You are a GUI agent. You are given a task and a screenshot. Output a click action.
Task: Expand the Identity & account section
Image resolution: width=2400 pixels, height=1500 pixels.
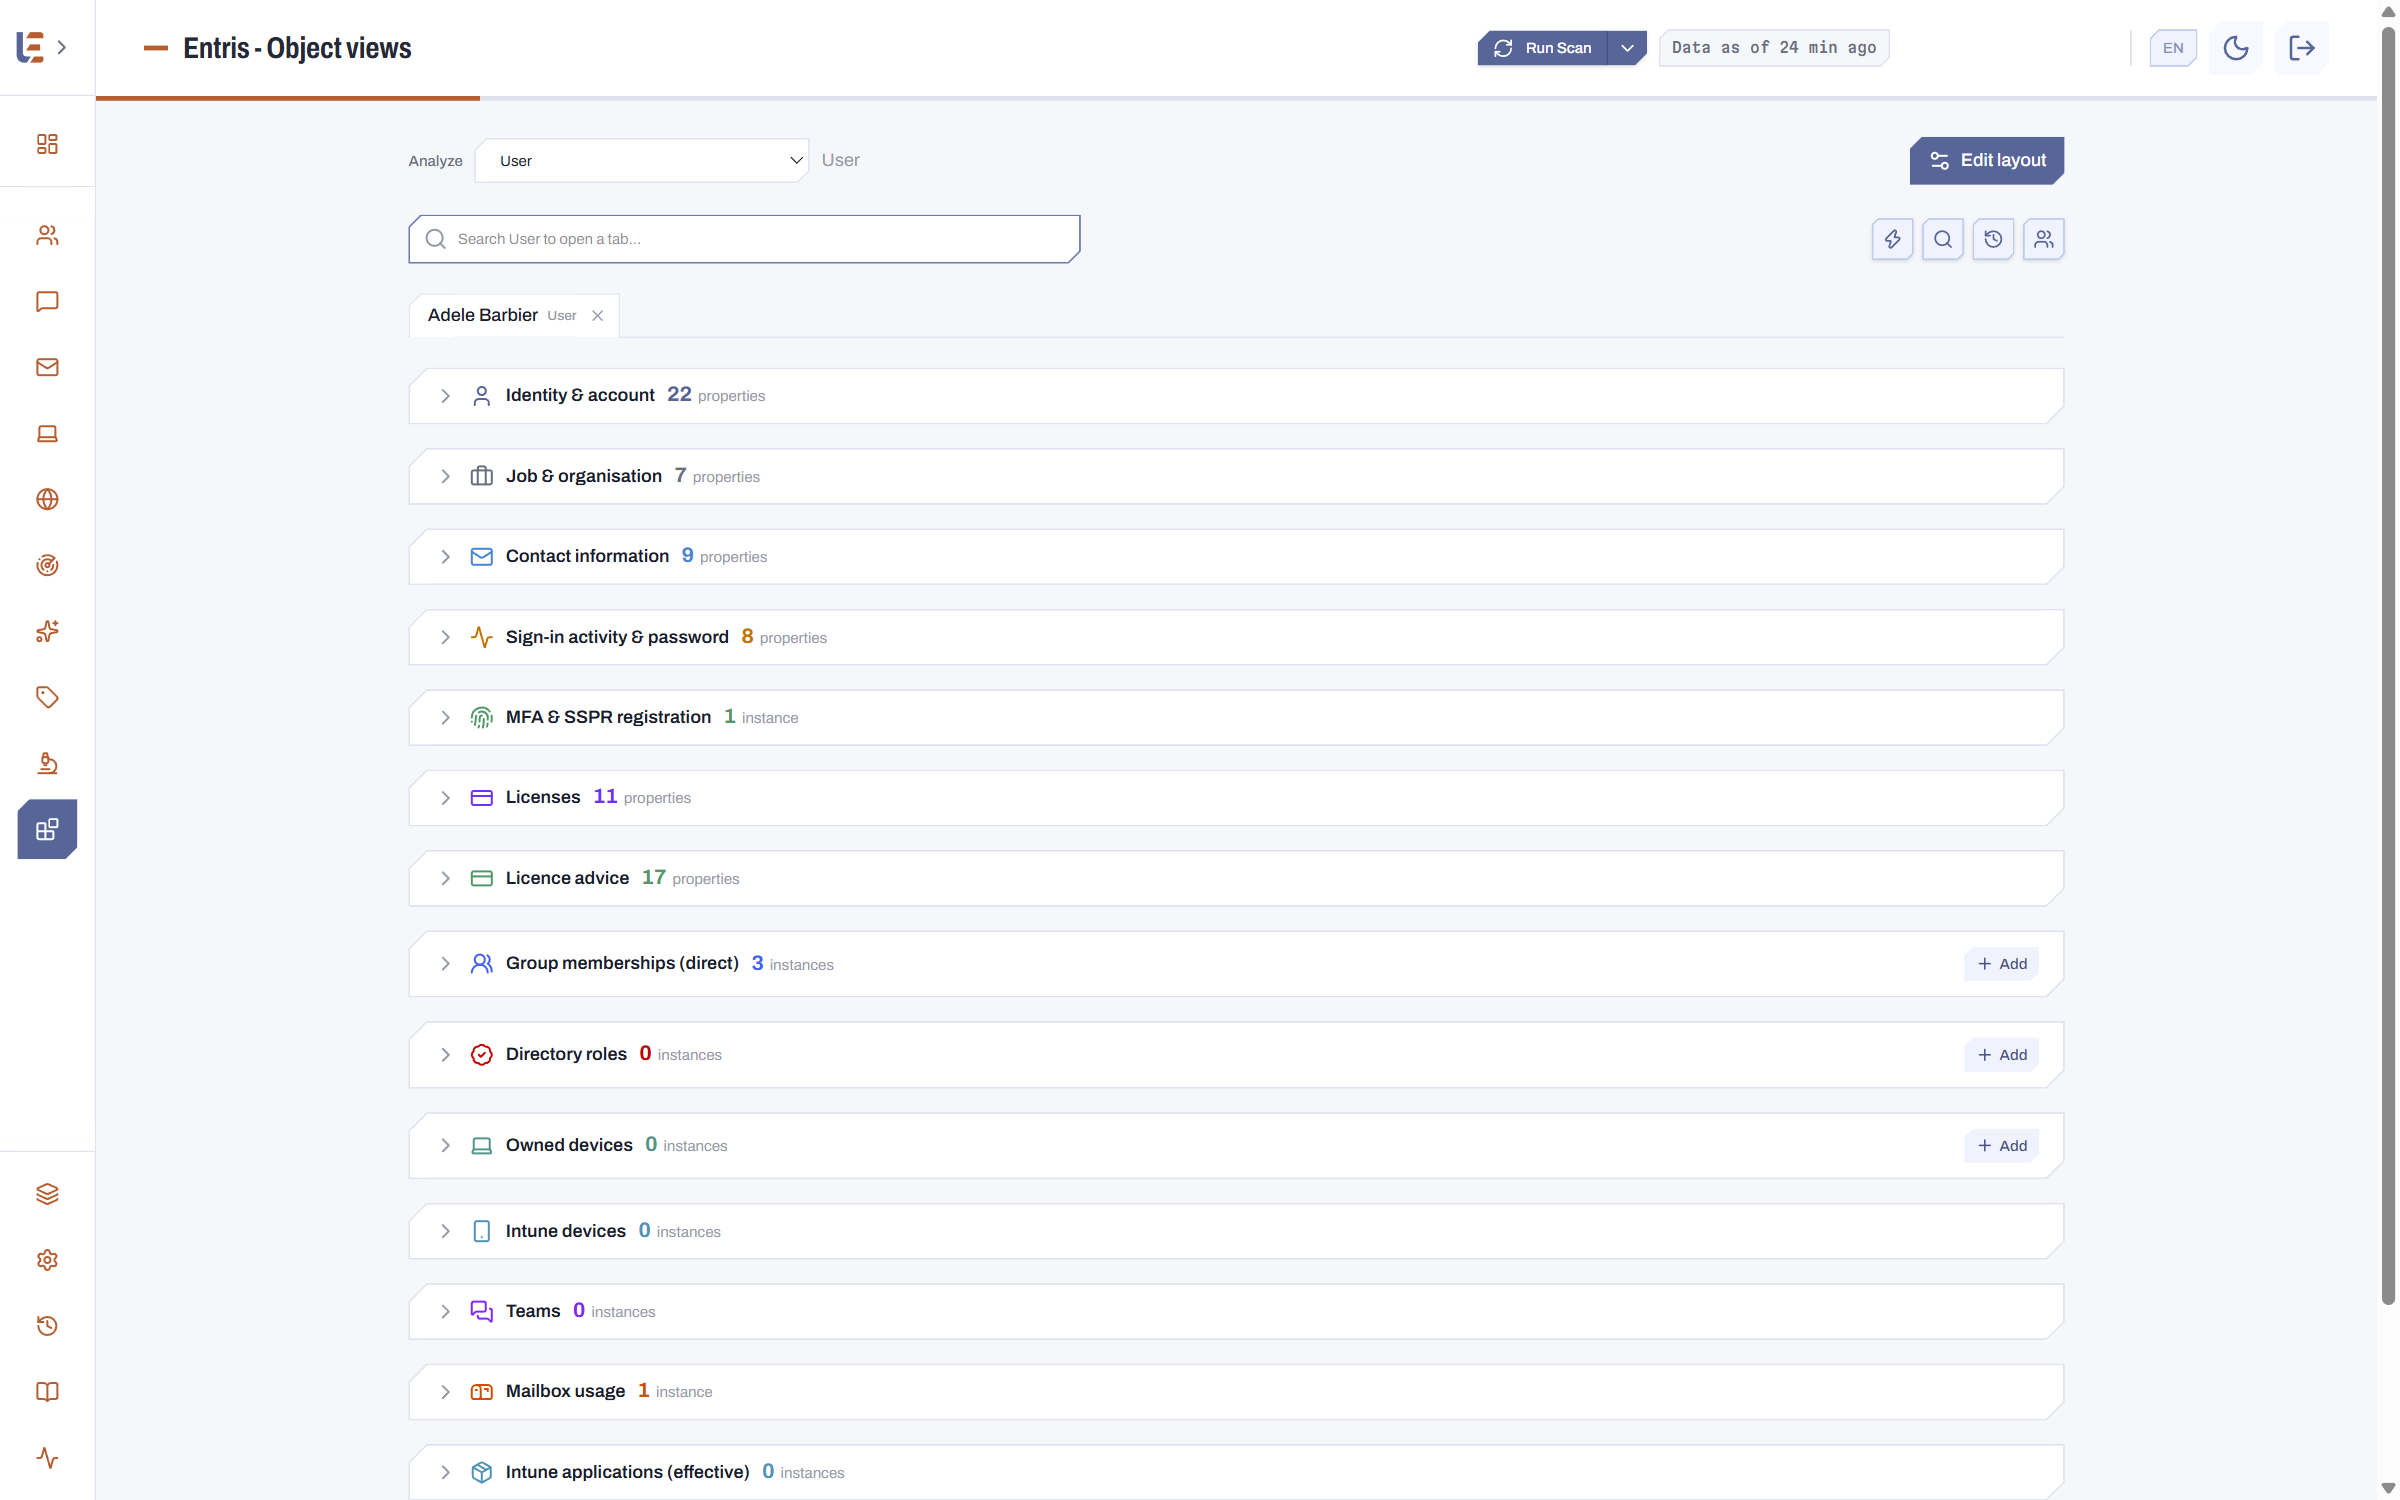[x=1236, y=396]
